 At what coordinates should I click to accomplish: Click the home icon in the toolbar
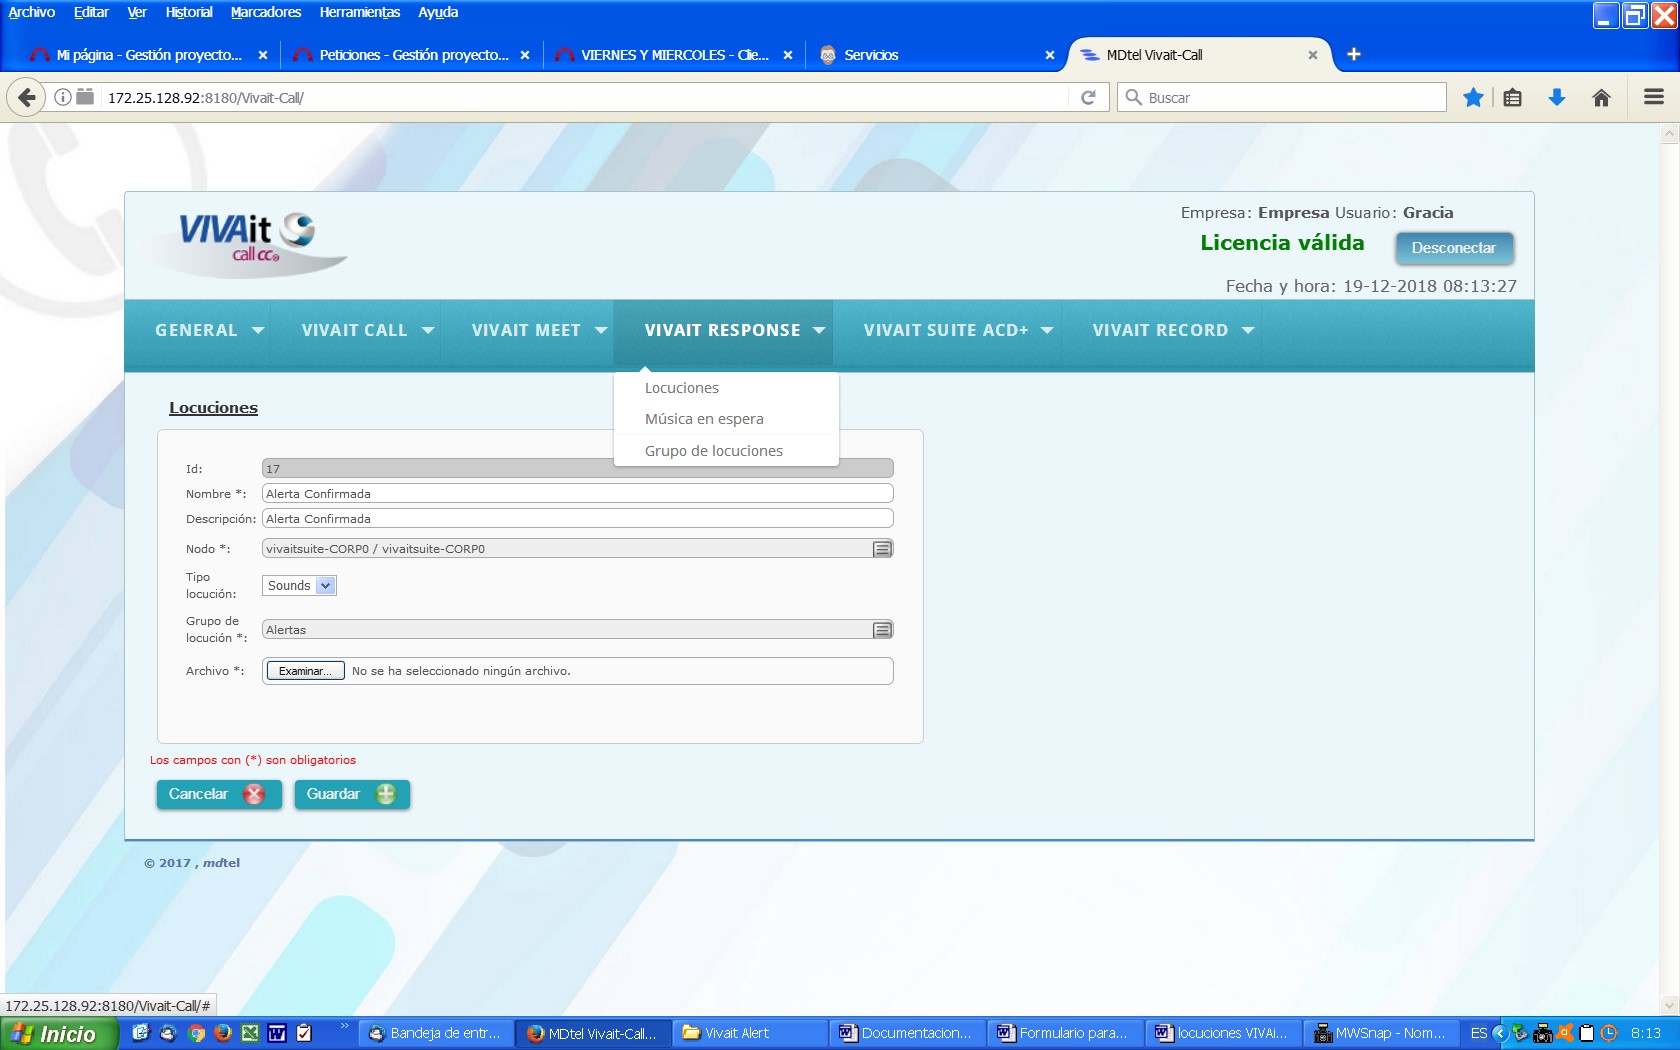(x=1601, y=97)
